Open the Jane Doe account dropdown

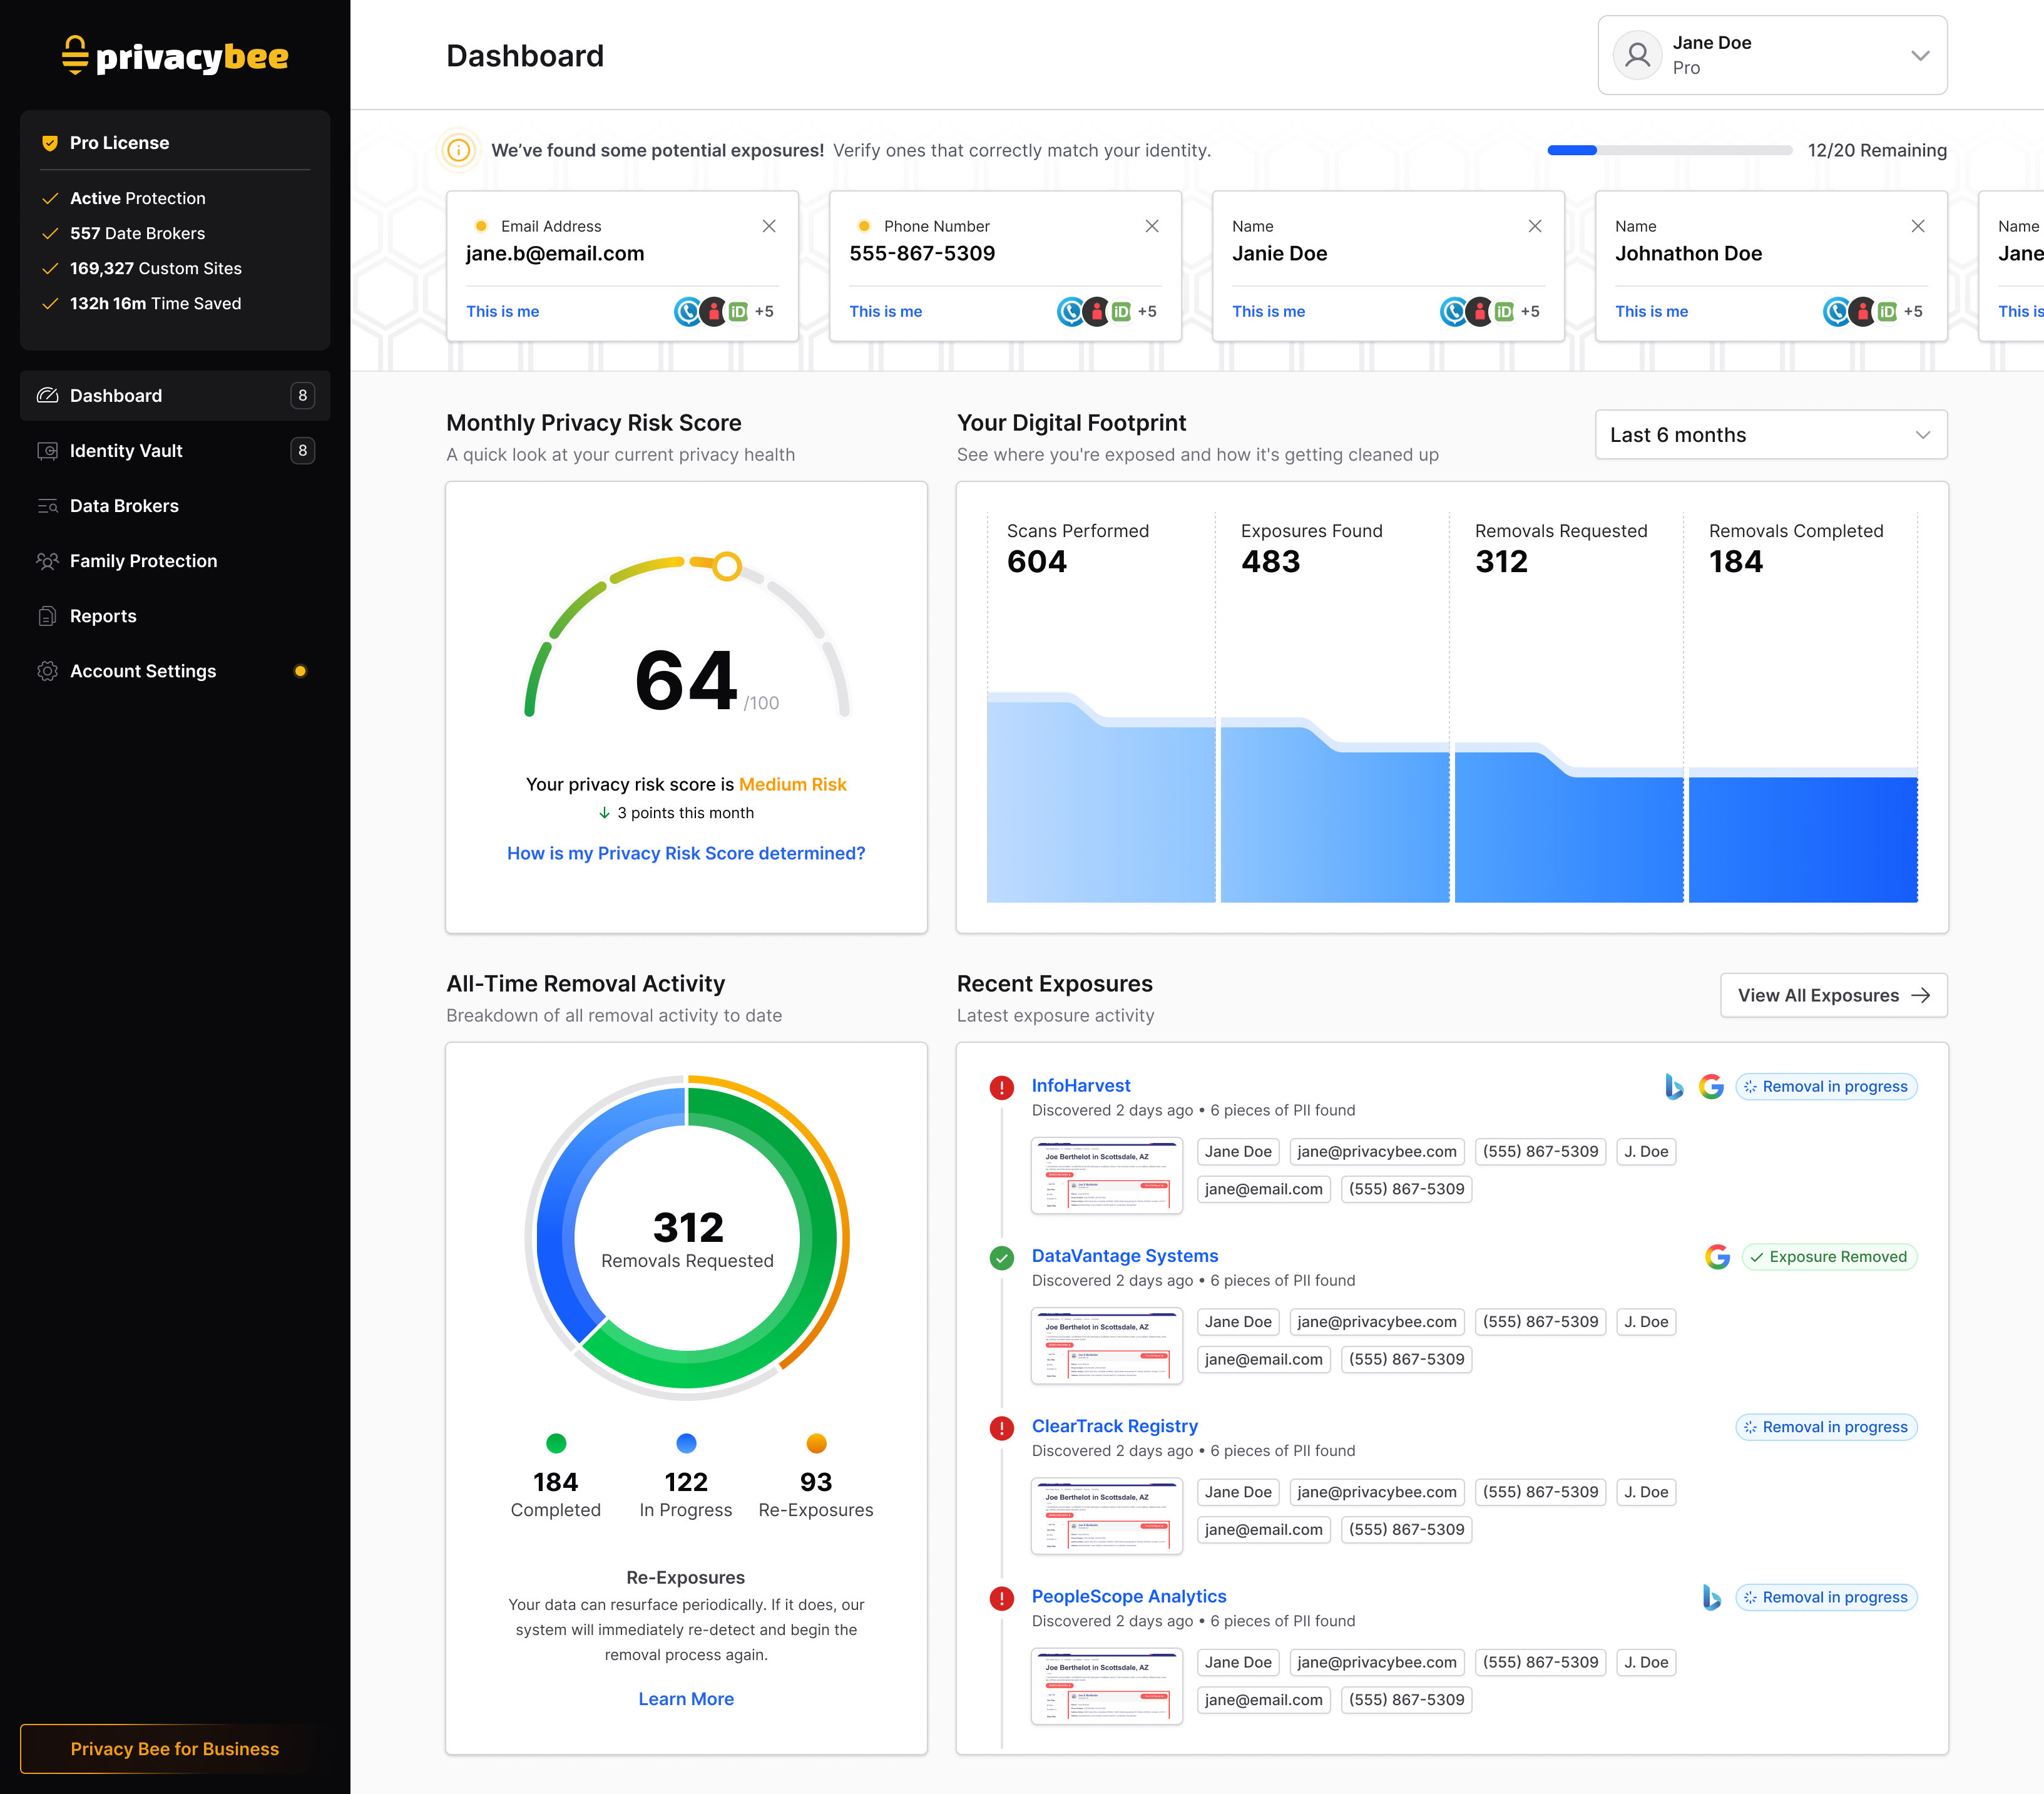click(1772, 55)
